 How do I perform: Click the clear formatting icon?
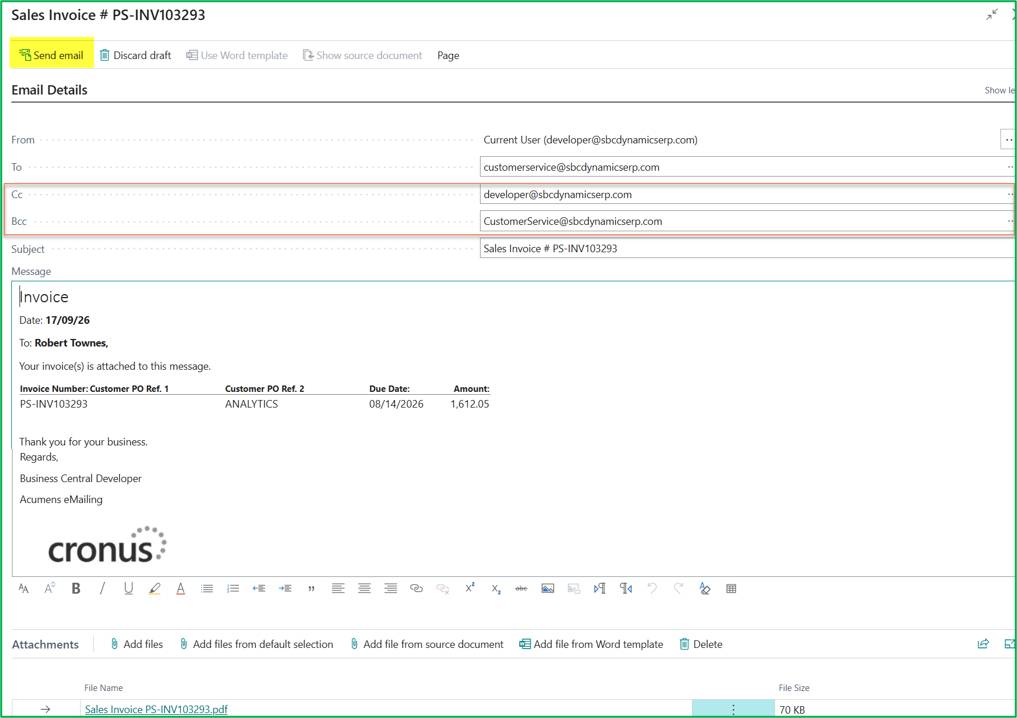pos(705,588)
